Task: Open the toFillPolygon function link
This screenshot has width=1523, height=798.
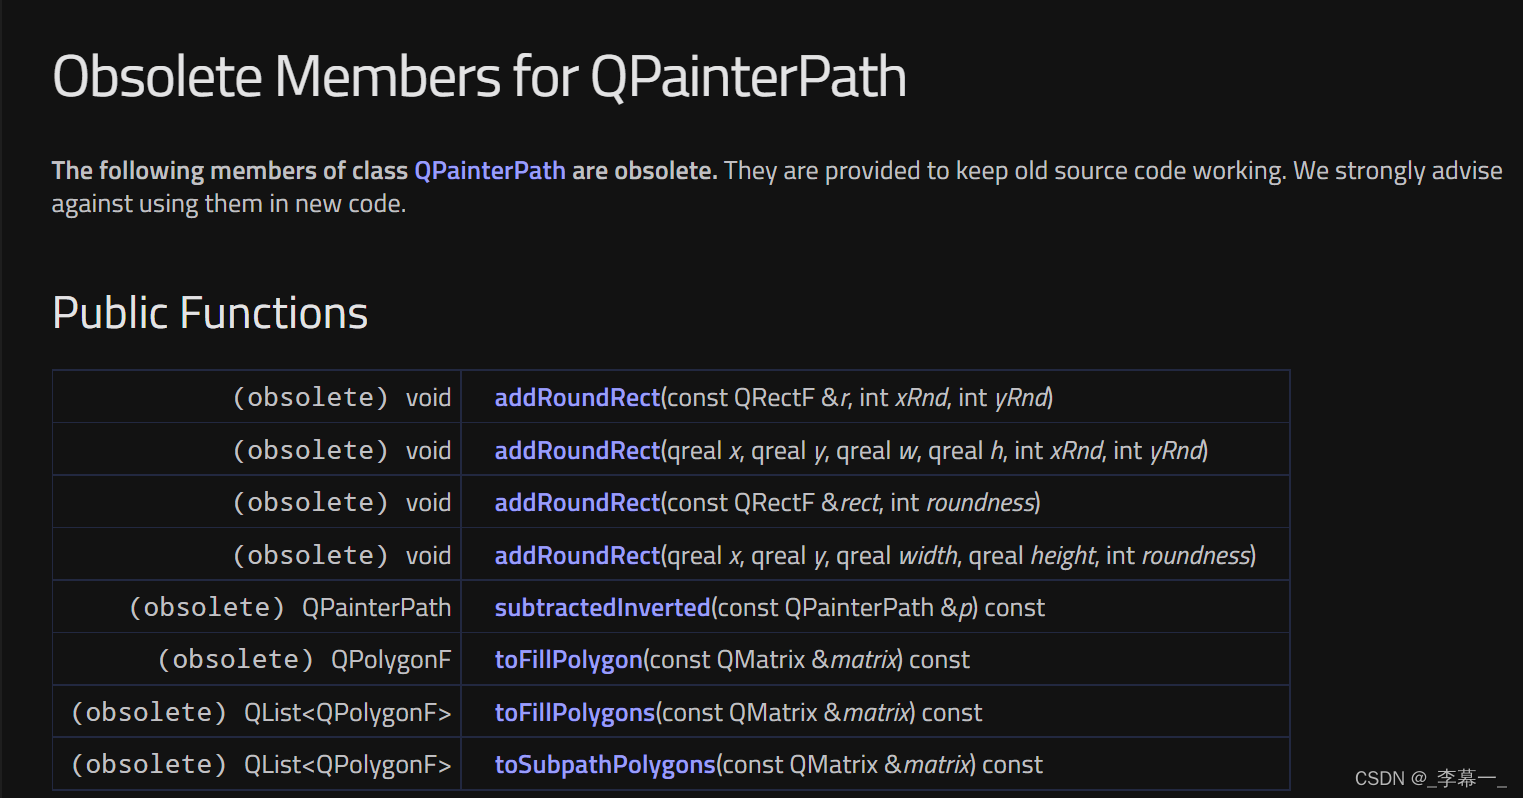Action: point(568,660)
